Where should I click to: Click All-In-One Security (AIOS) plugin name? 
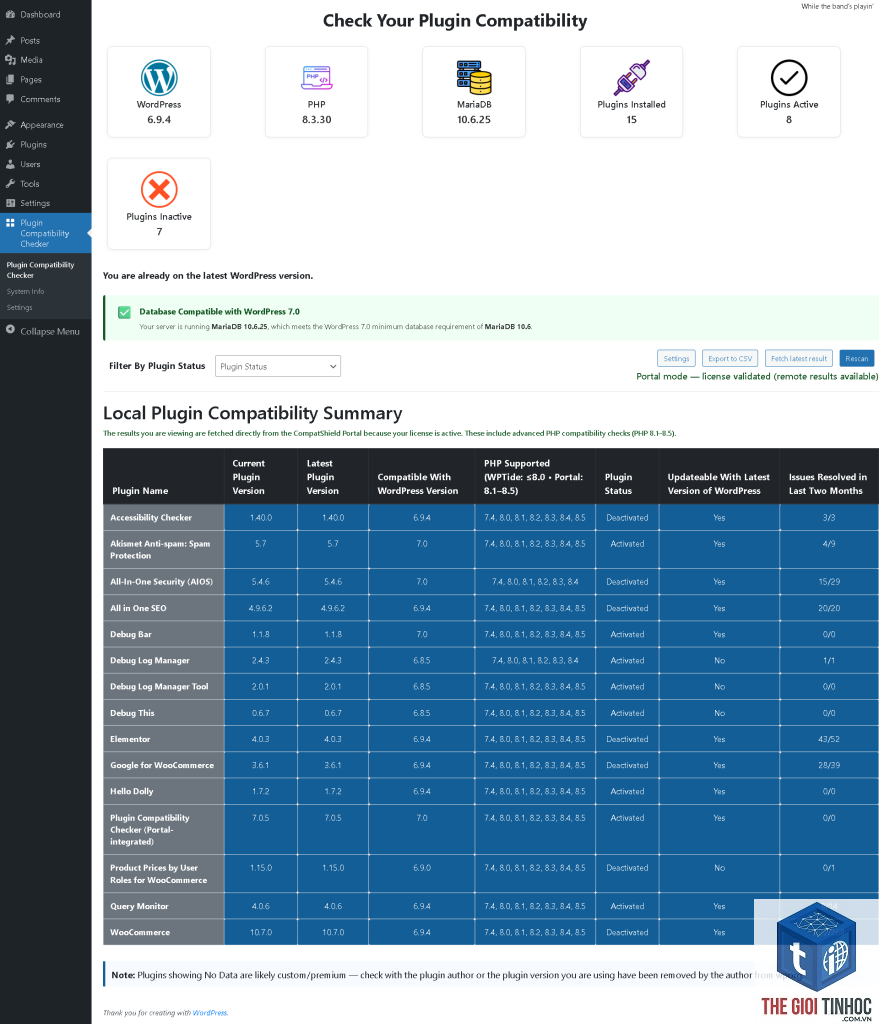coord(161,582)
